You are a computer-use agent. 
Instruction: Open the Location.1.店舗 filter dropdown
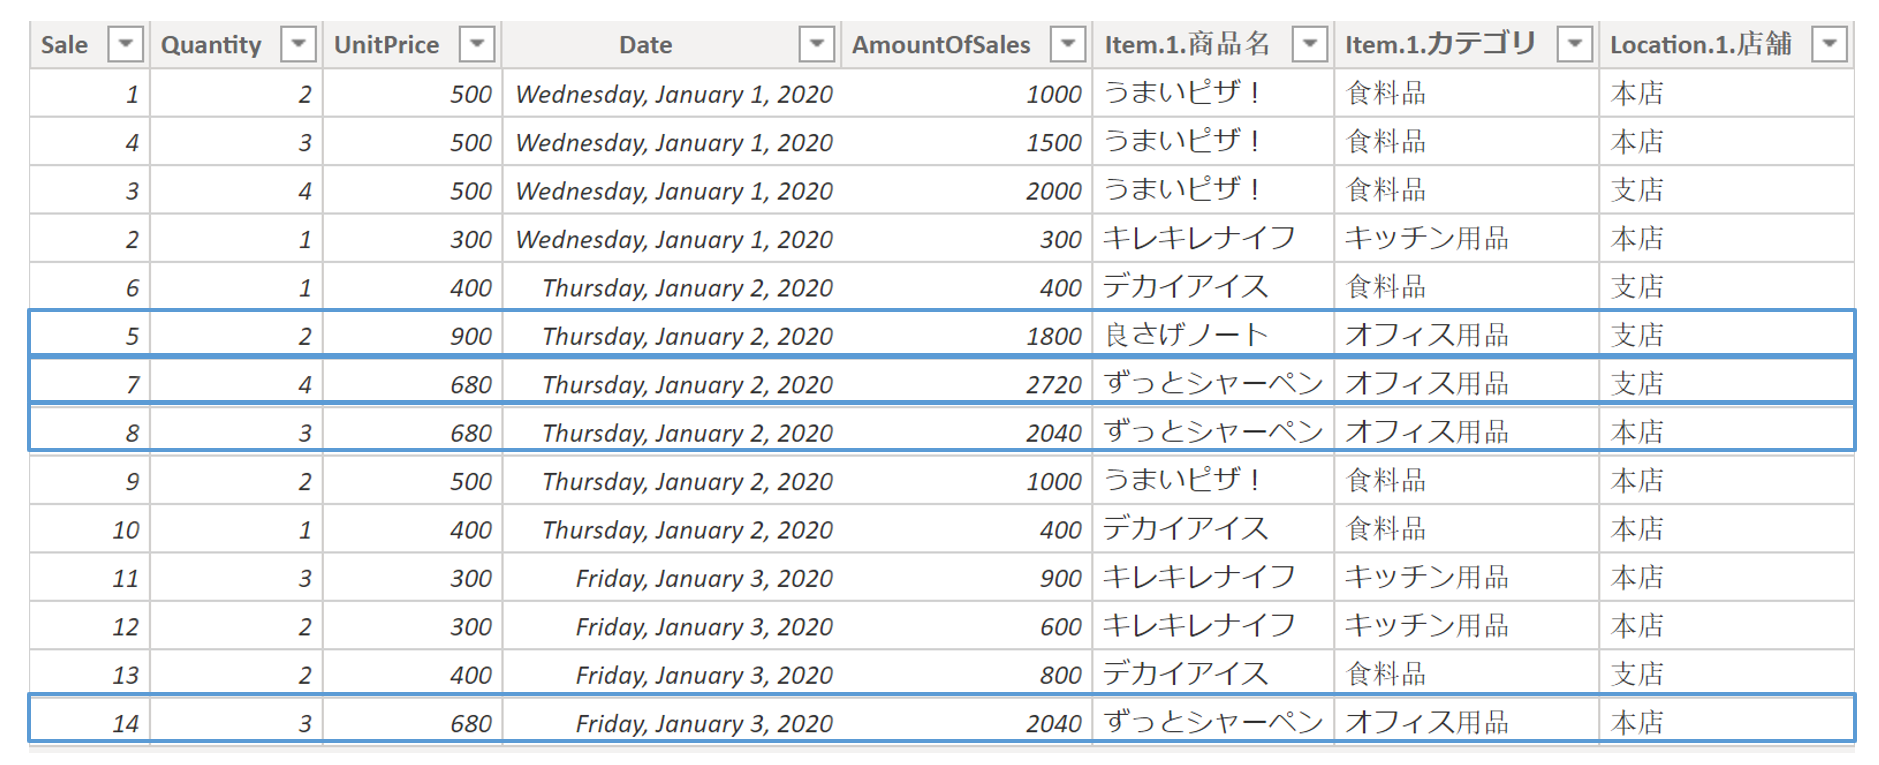pos(1829,44)
